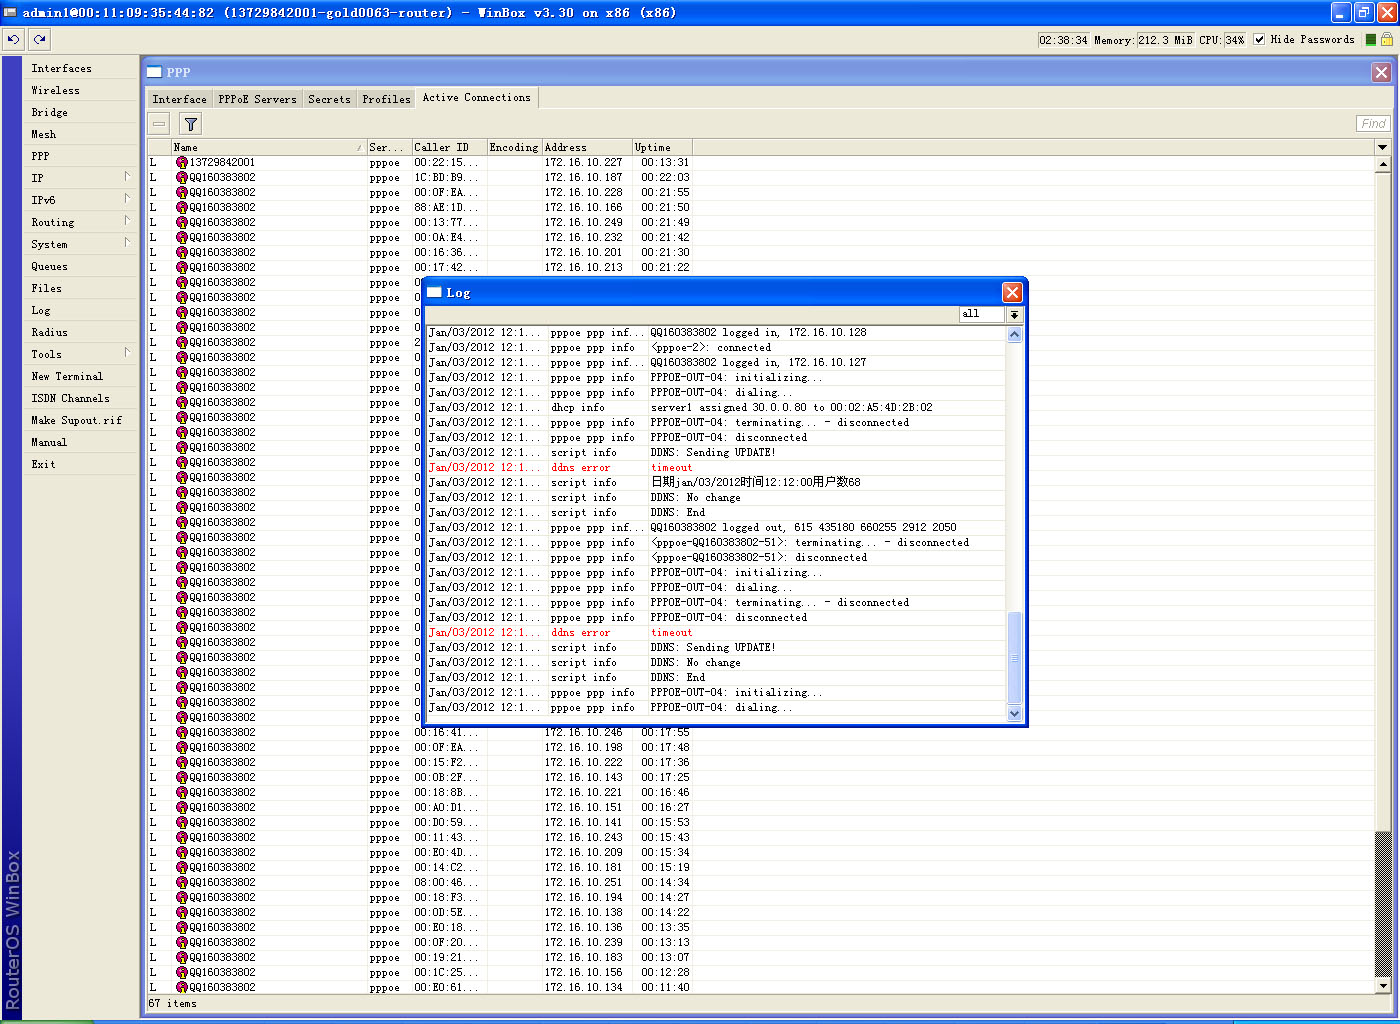Click user icon in row with address 172.16.10.249

[x=182, y=222]
